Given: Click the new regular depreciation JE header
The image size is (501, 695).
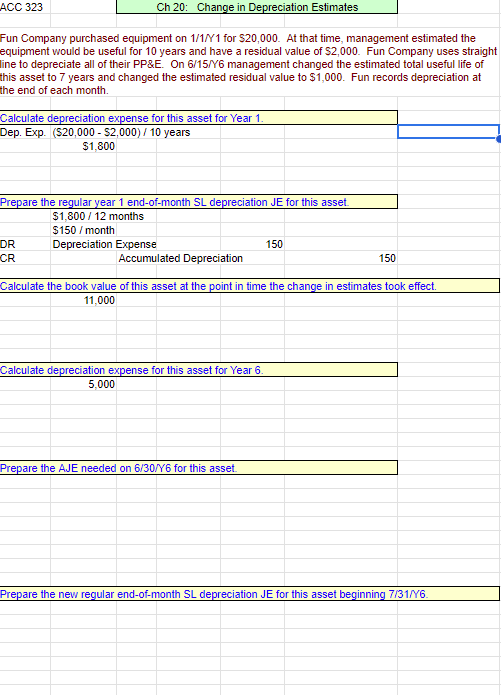Looking at the screenshot, I should click(250, 594).
